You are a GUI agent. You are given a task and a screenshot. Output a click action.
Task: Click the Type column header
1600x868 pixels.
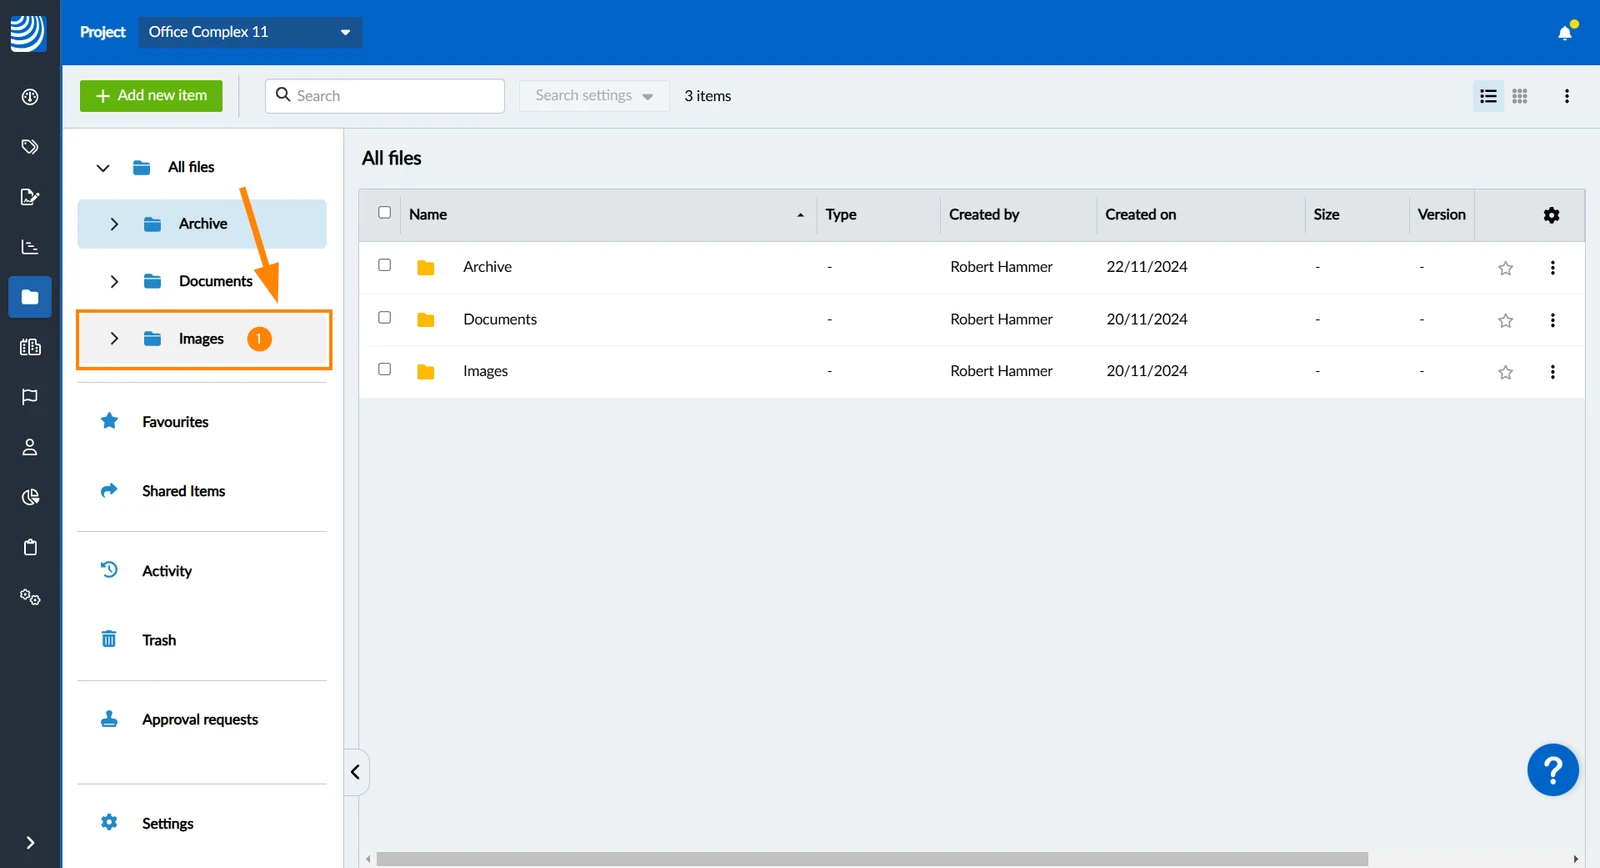(x=841, y=215)
